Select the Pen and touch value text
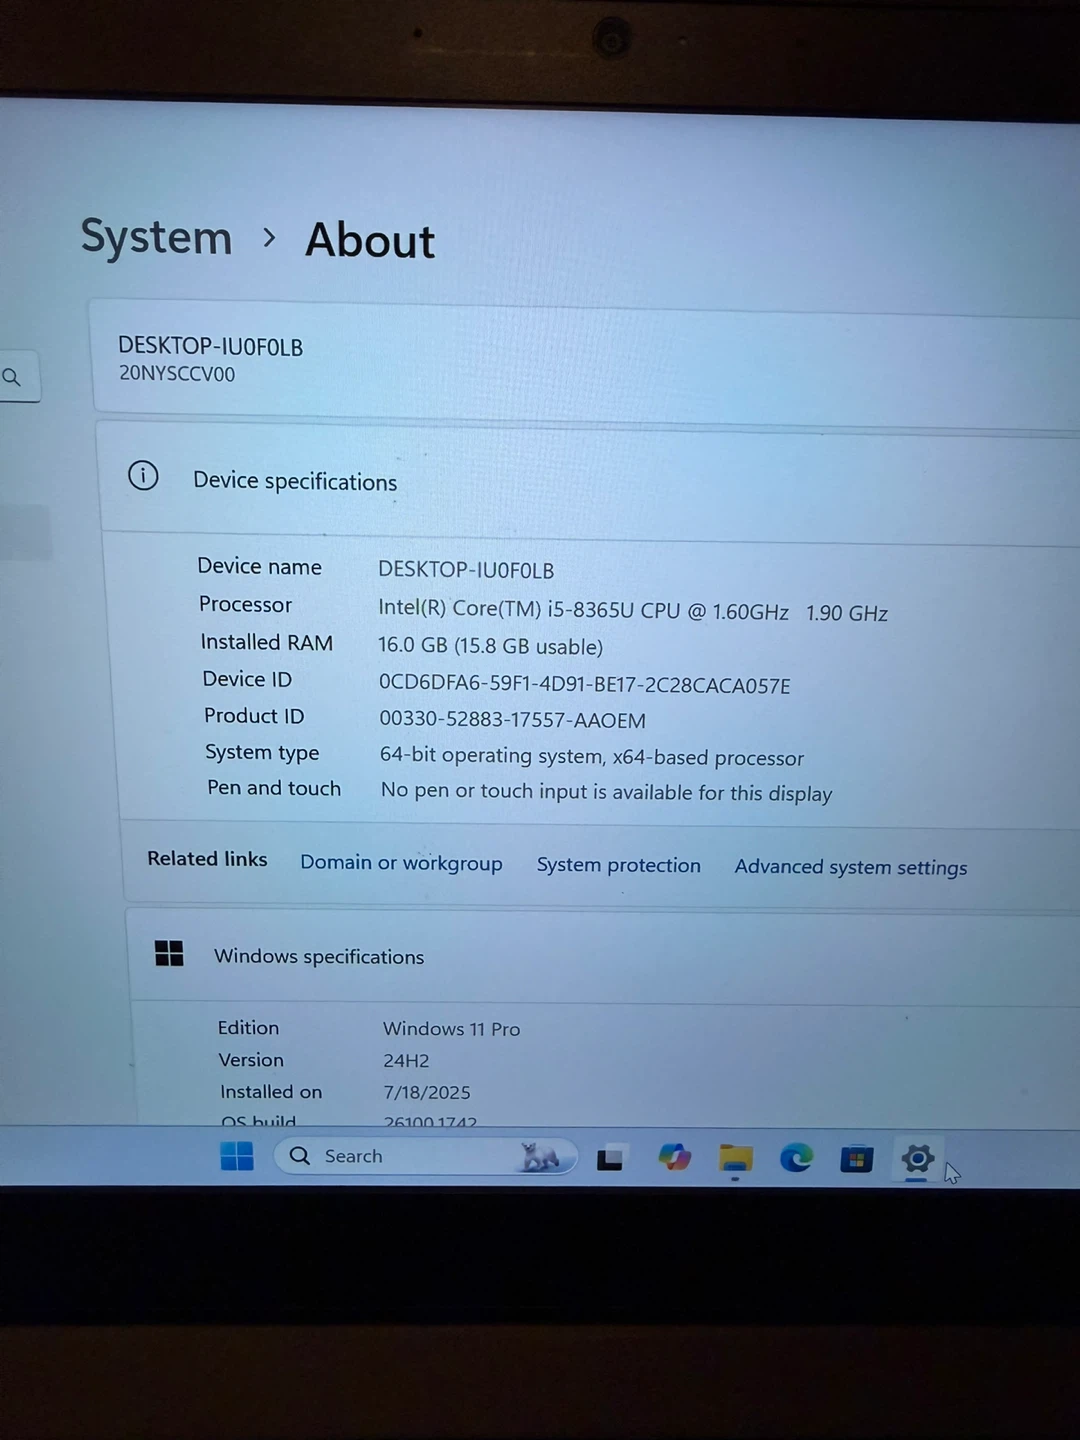 [606, 792]
